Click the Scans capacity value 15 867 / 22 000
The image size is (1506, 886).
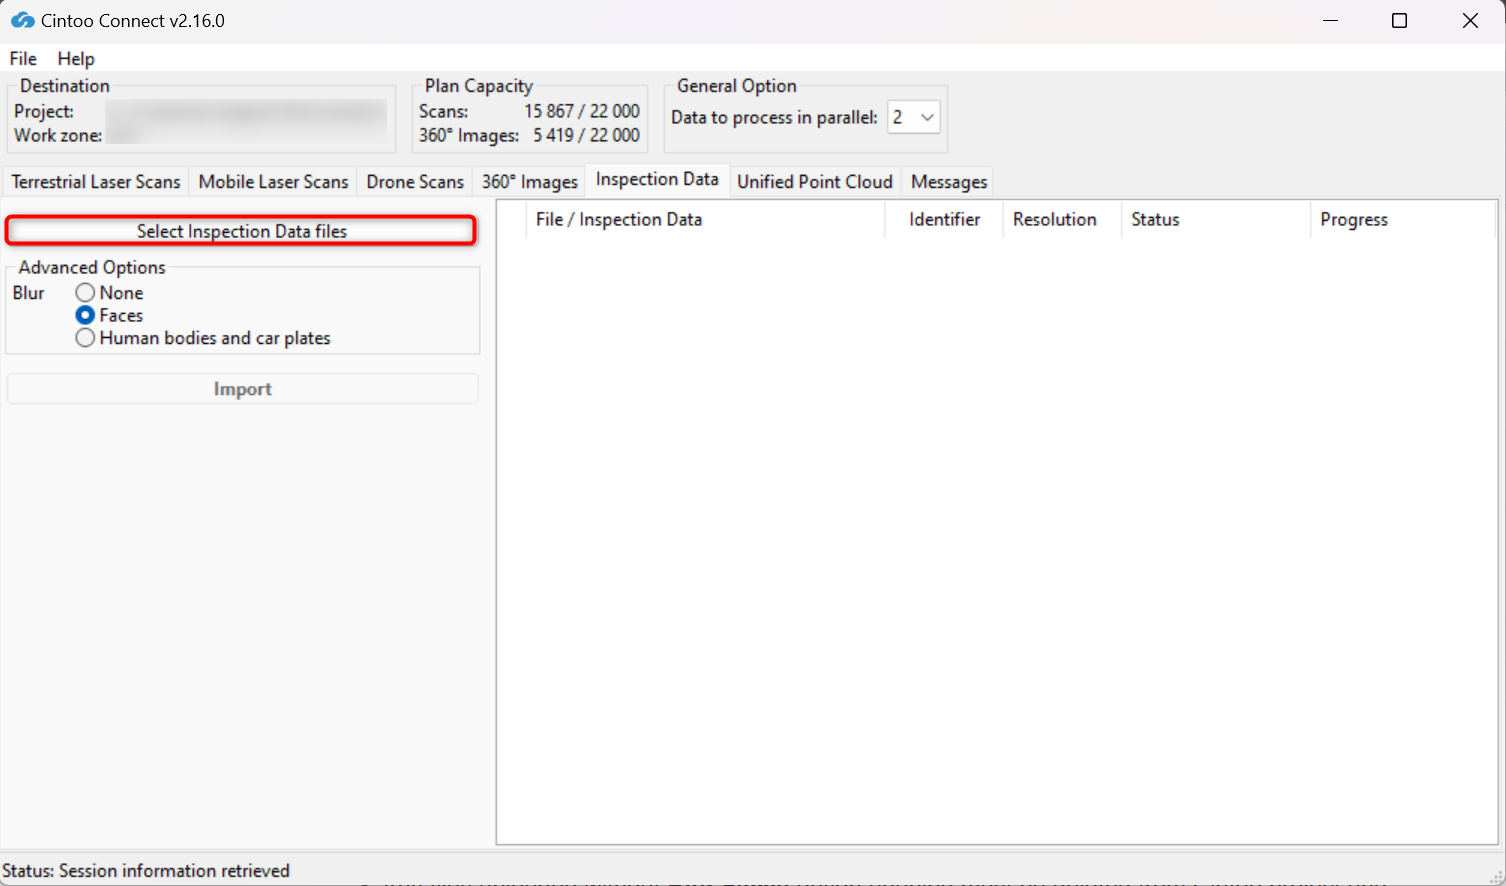coord(582,111)
